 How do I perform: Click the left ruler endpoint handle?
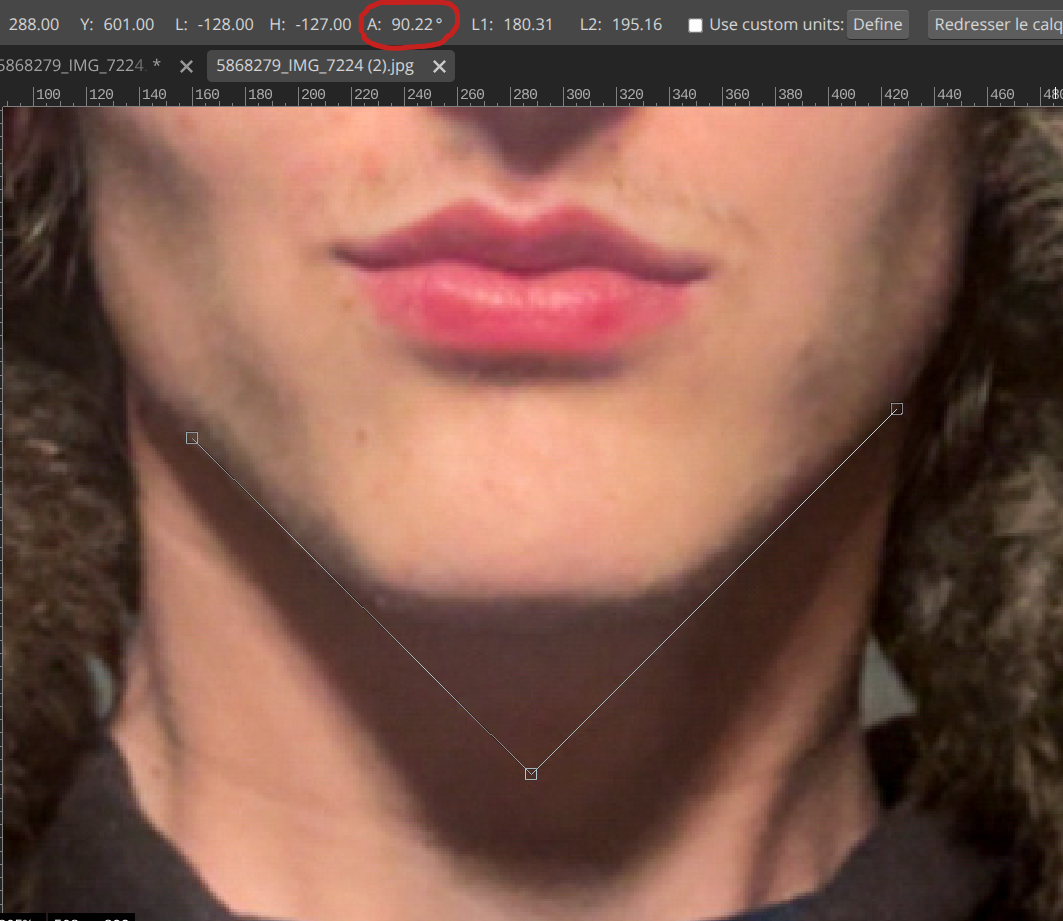pos(192,438)
